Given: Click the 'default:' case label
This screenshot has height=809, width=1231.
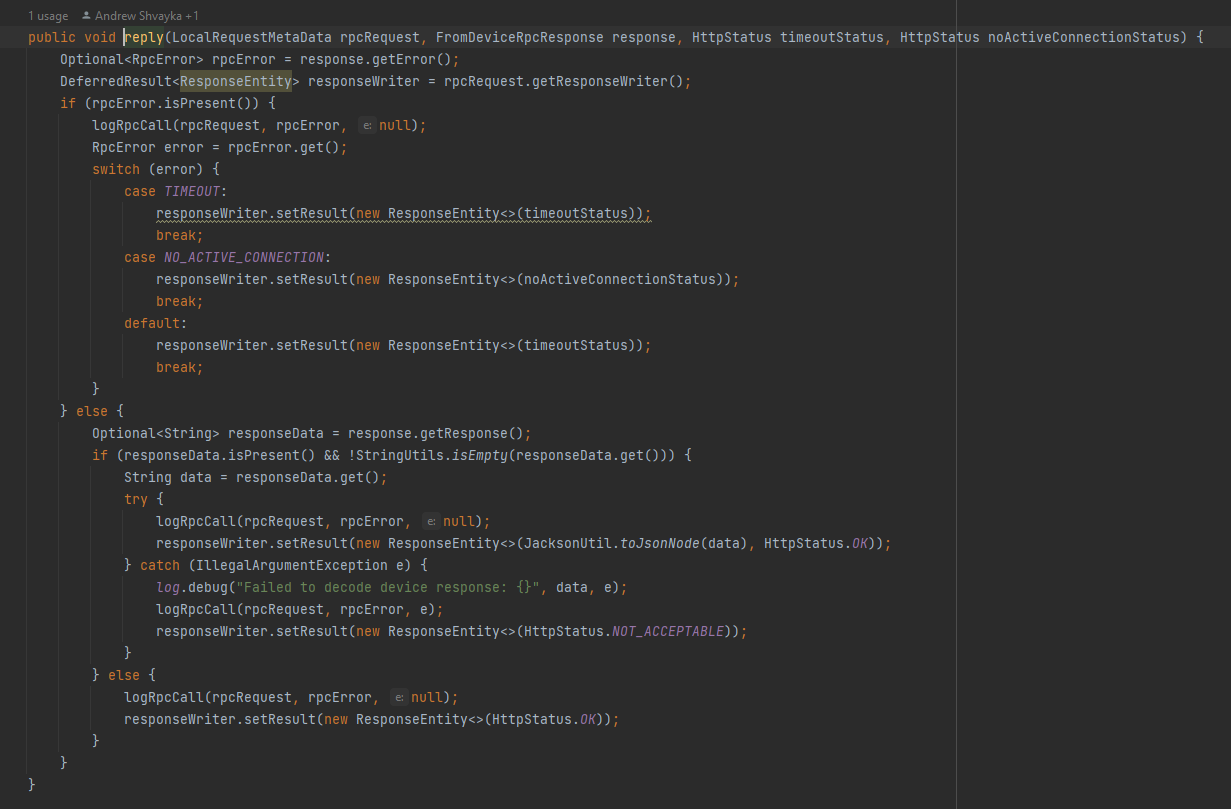Looking at the screenshot, I should click(156, 323).
